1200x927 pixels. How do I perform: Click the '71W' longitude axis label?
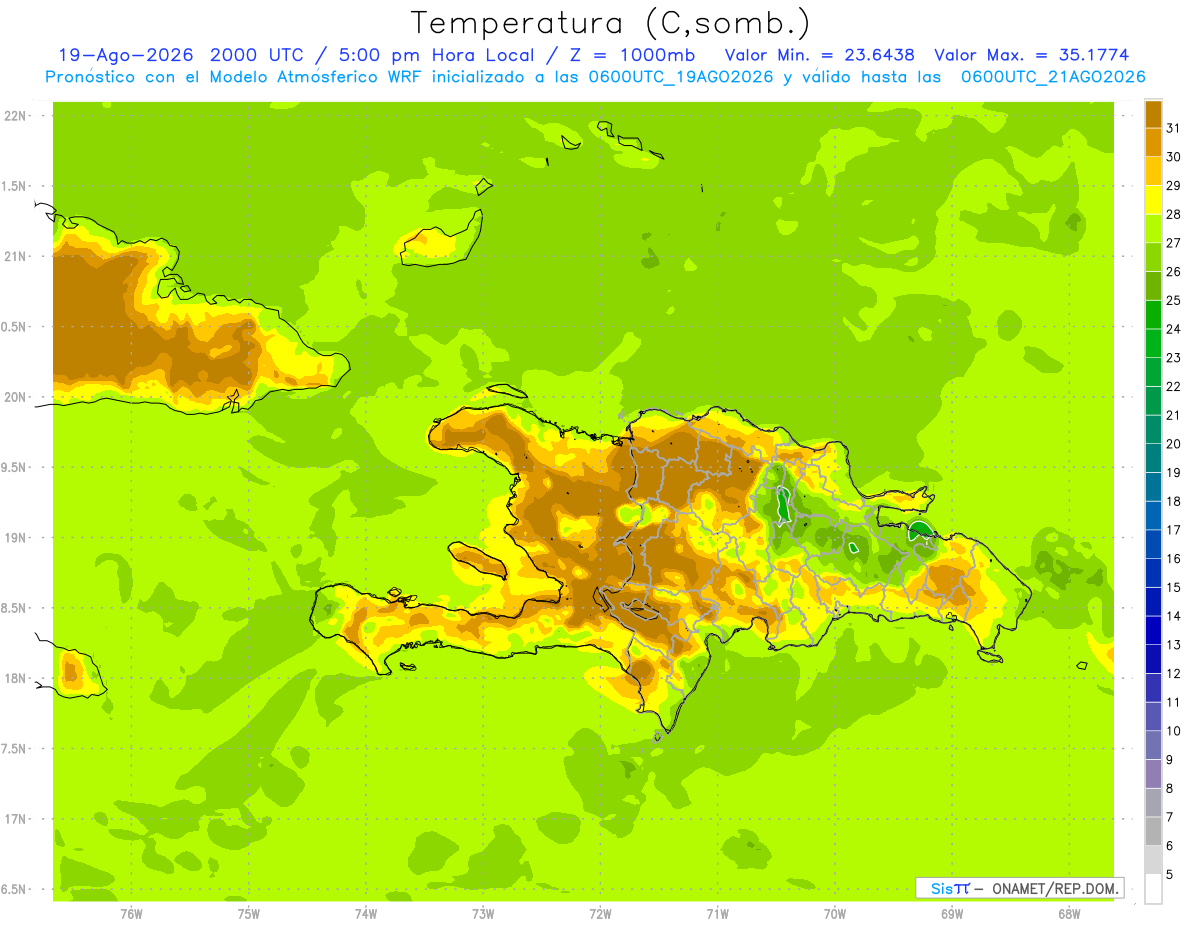717,914
